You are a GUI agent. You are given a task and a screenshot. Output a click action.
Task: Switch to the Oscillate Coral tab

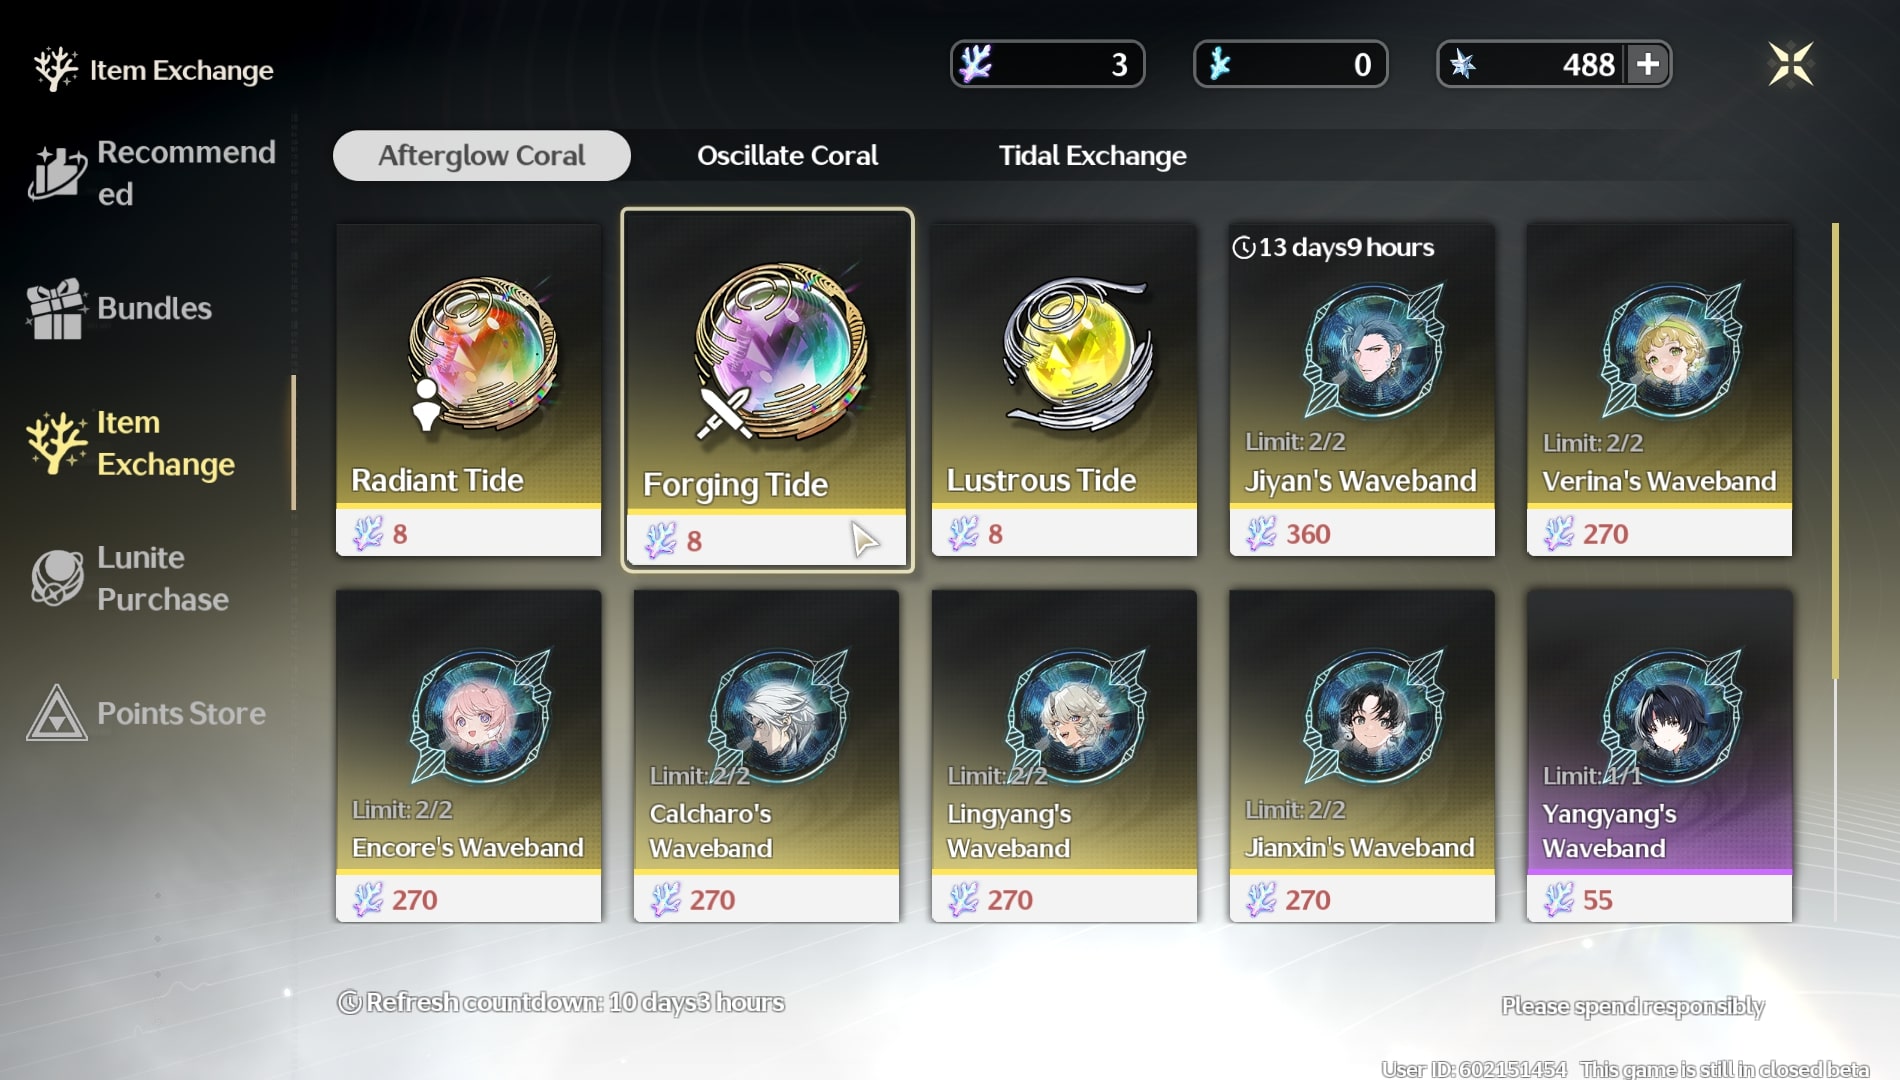[787, 156]
